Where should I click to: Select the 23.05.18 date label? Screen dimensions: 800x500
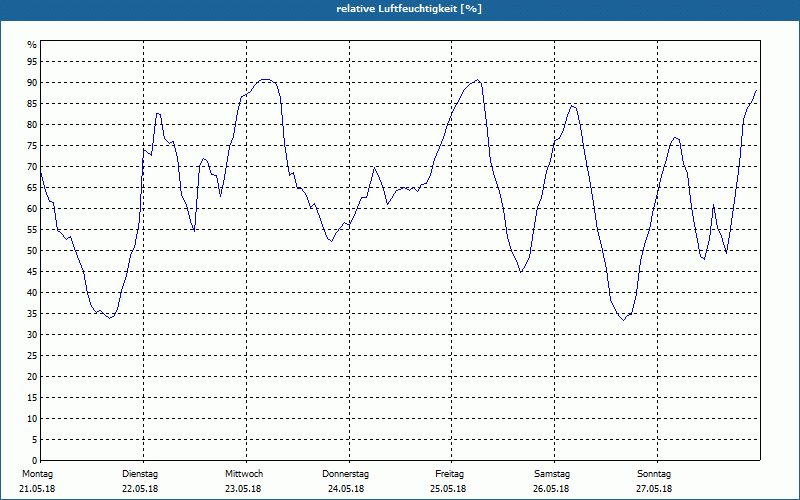pyautogui.click(x=243, y=489)
